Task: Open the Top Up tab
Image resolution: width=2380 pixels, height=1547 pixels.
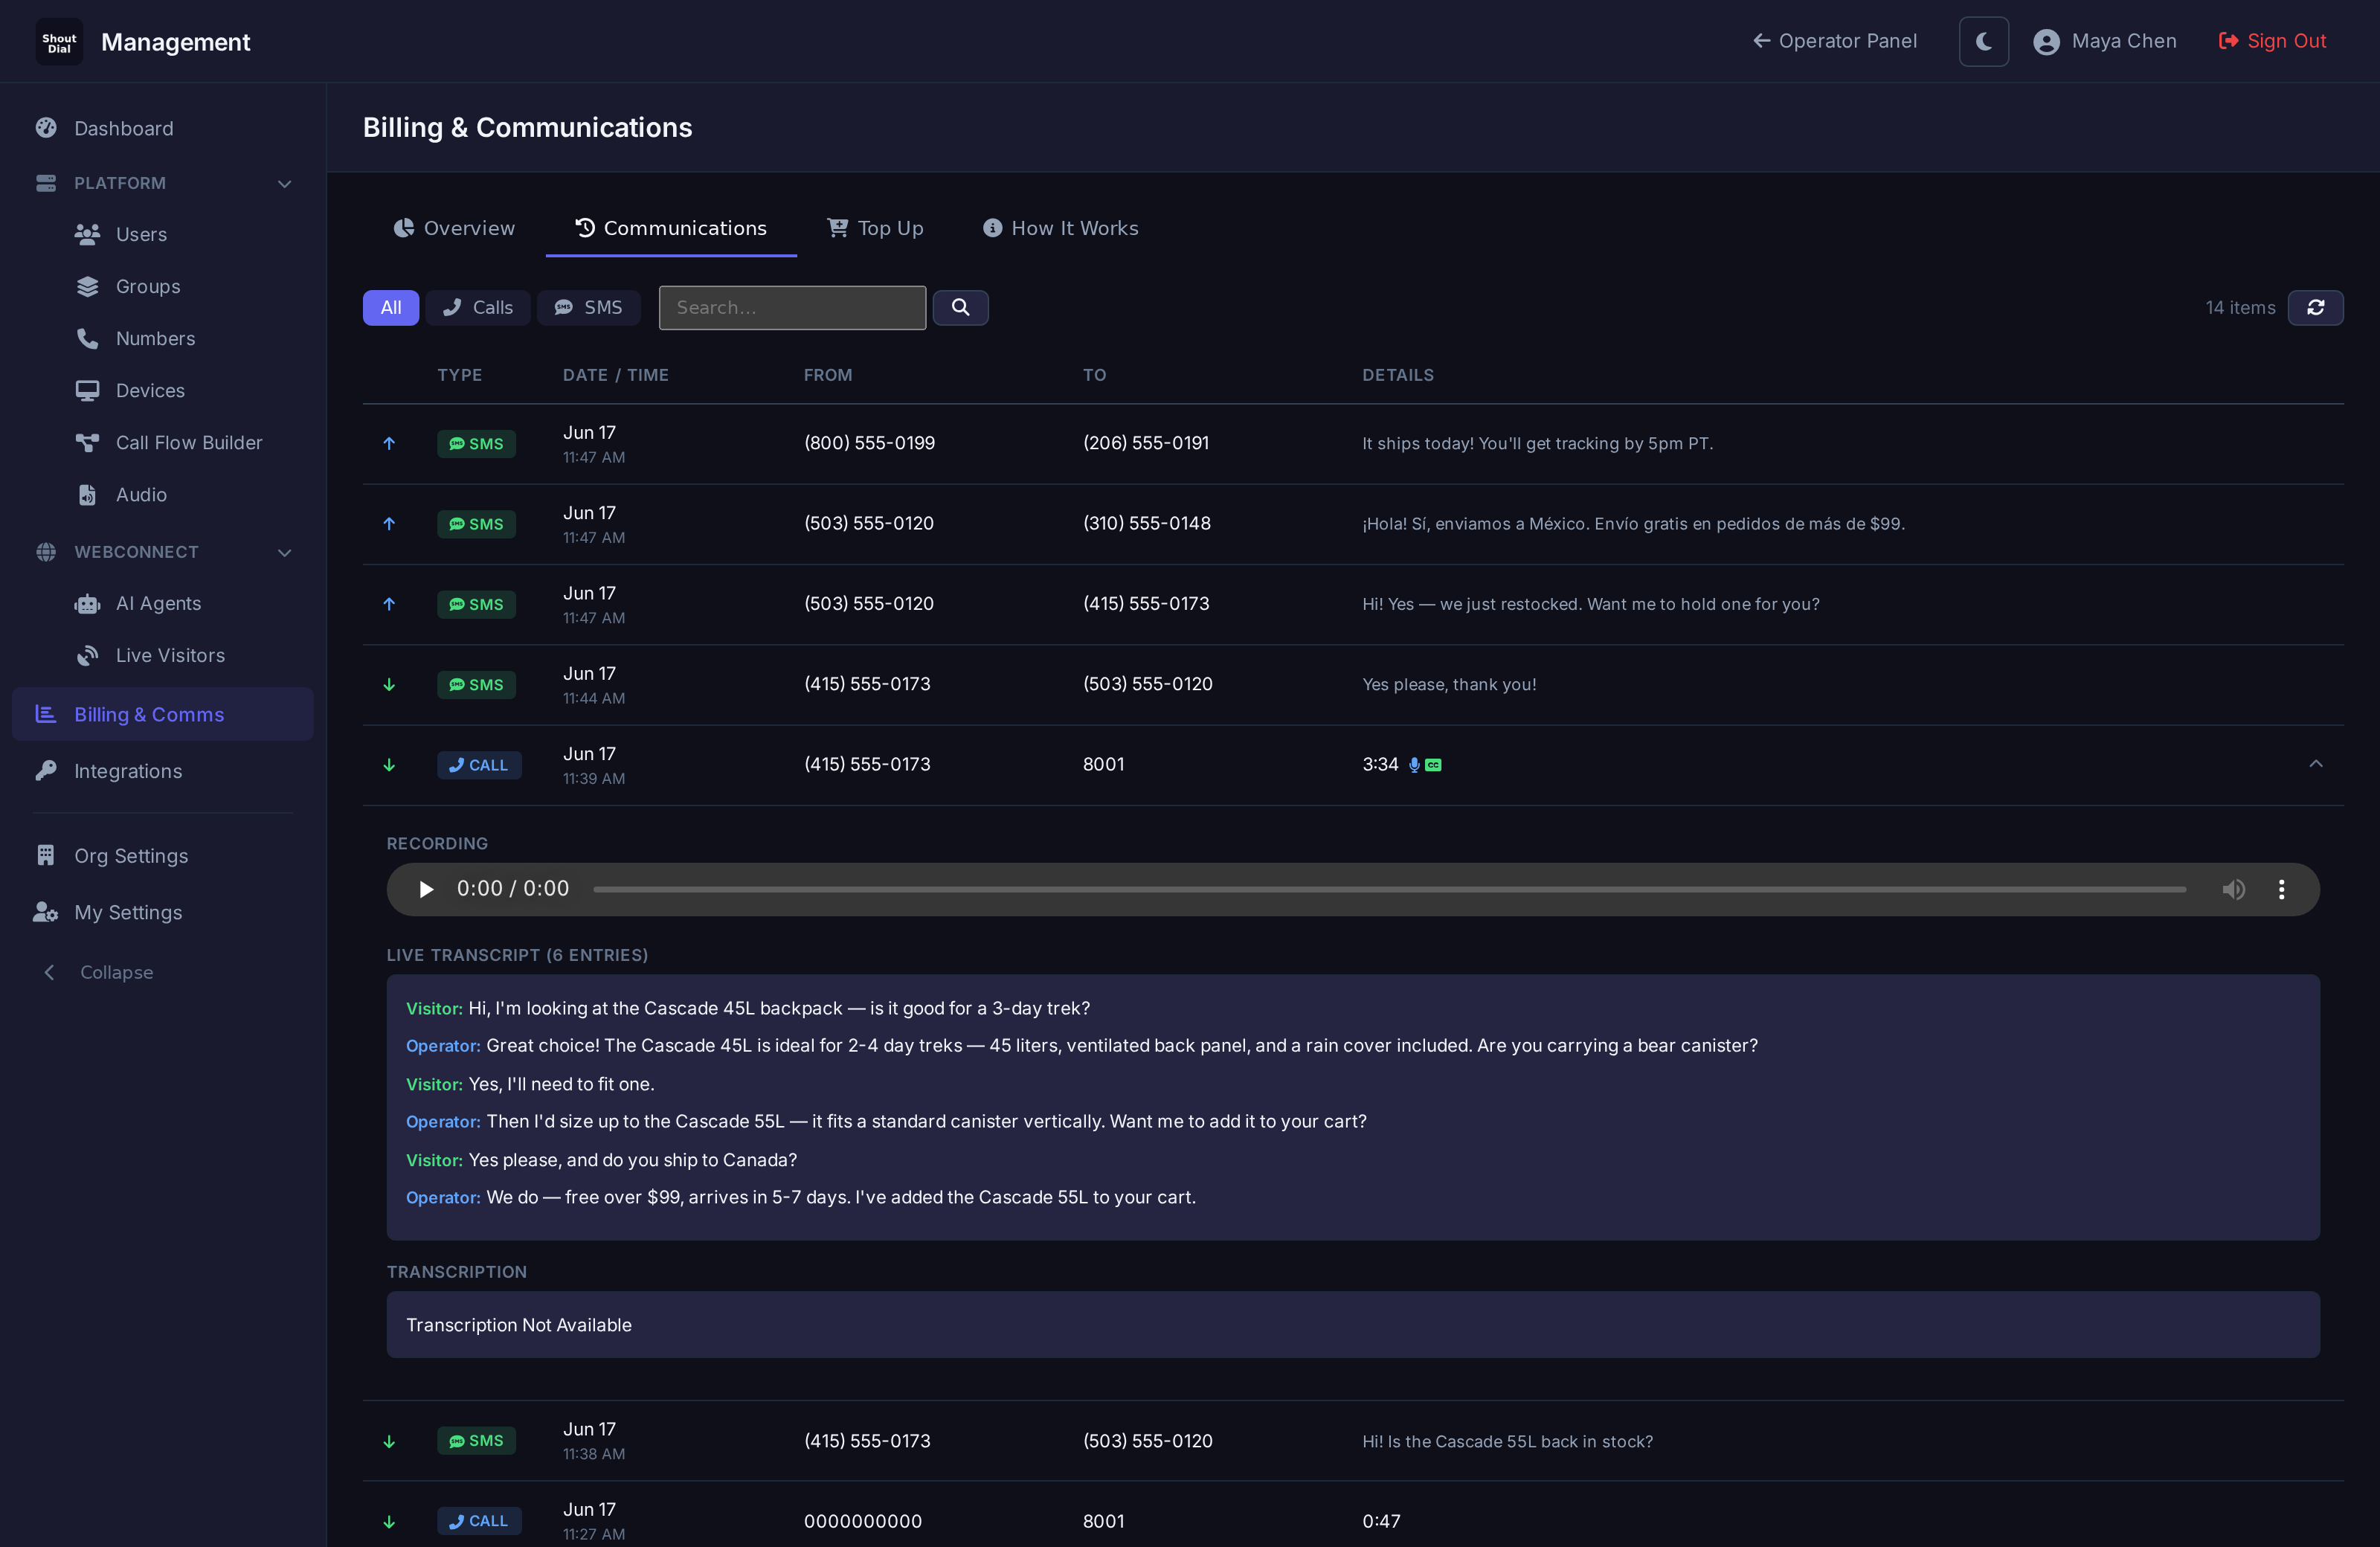Action: click(x=875, y=228)
